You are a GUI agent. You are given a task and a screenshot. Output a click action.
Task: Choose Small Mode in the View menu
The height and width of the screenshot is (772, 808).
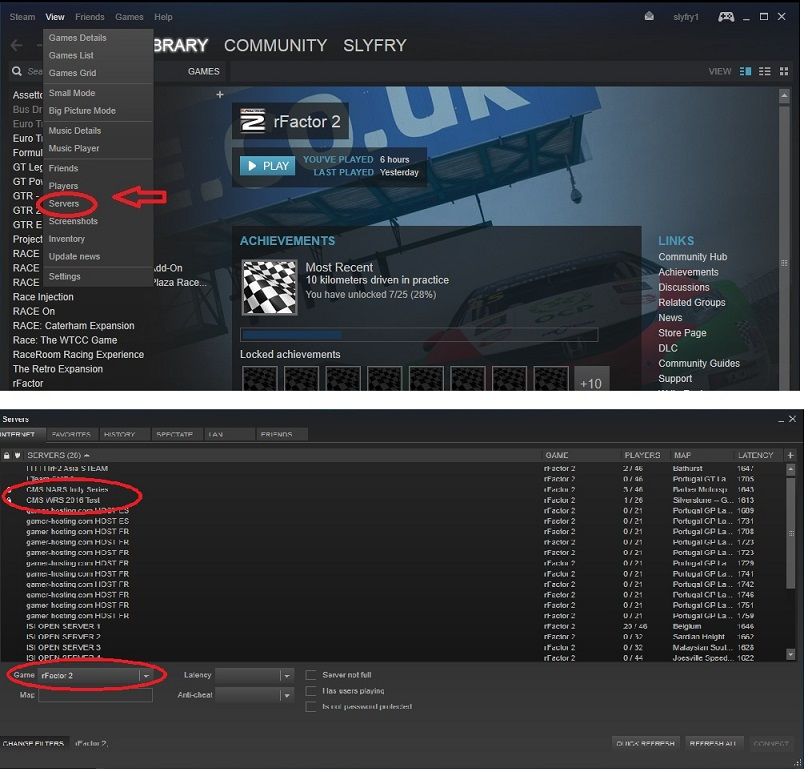click(x=72, y=93)
